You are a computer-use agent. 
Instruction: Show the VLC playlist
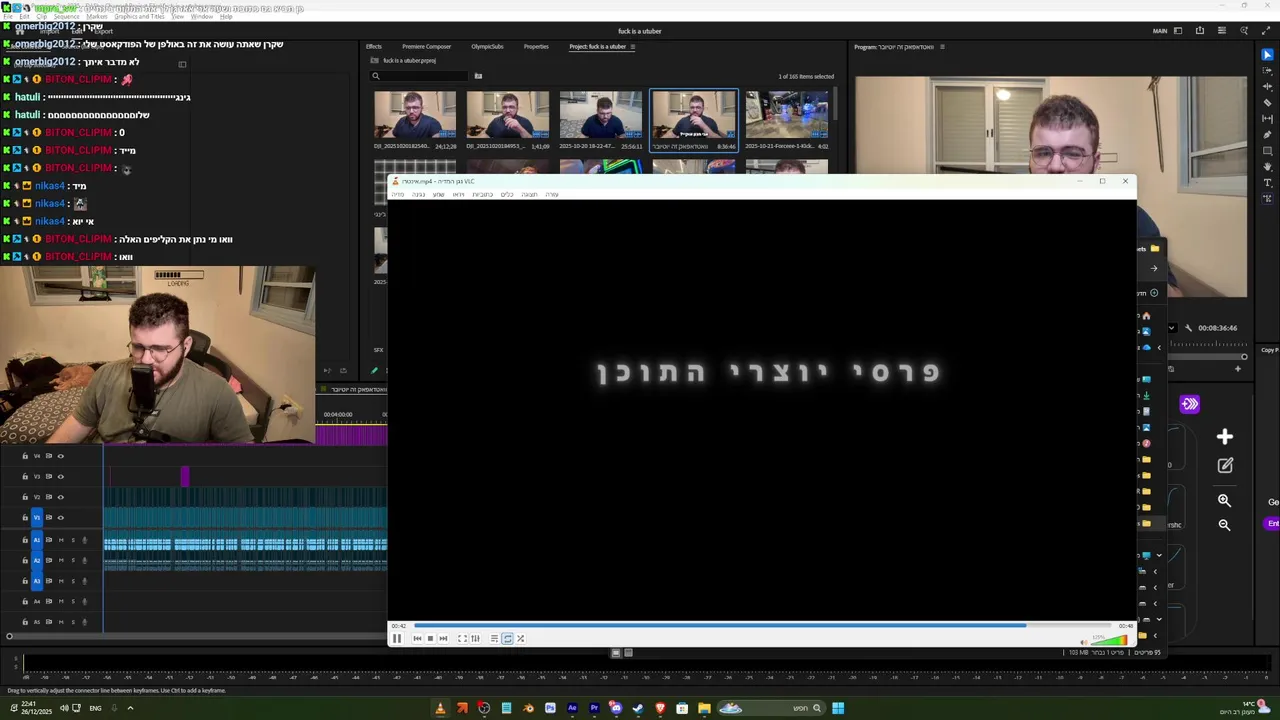click(x=494, y=638)
